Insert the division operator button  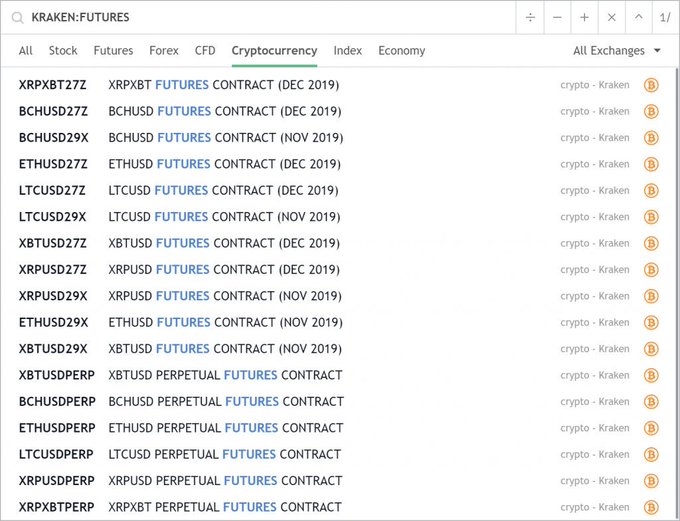point(530,17)
